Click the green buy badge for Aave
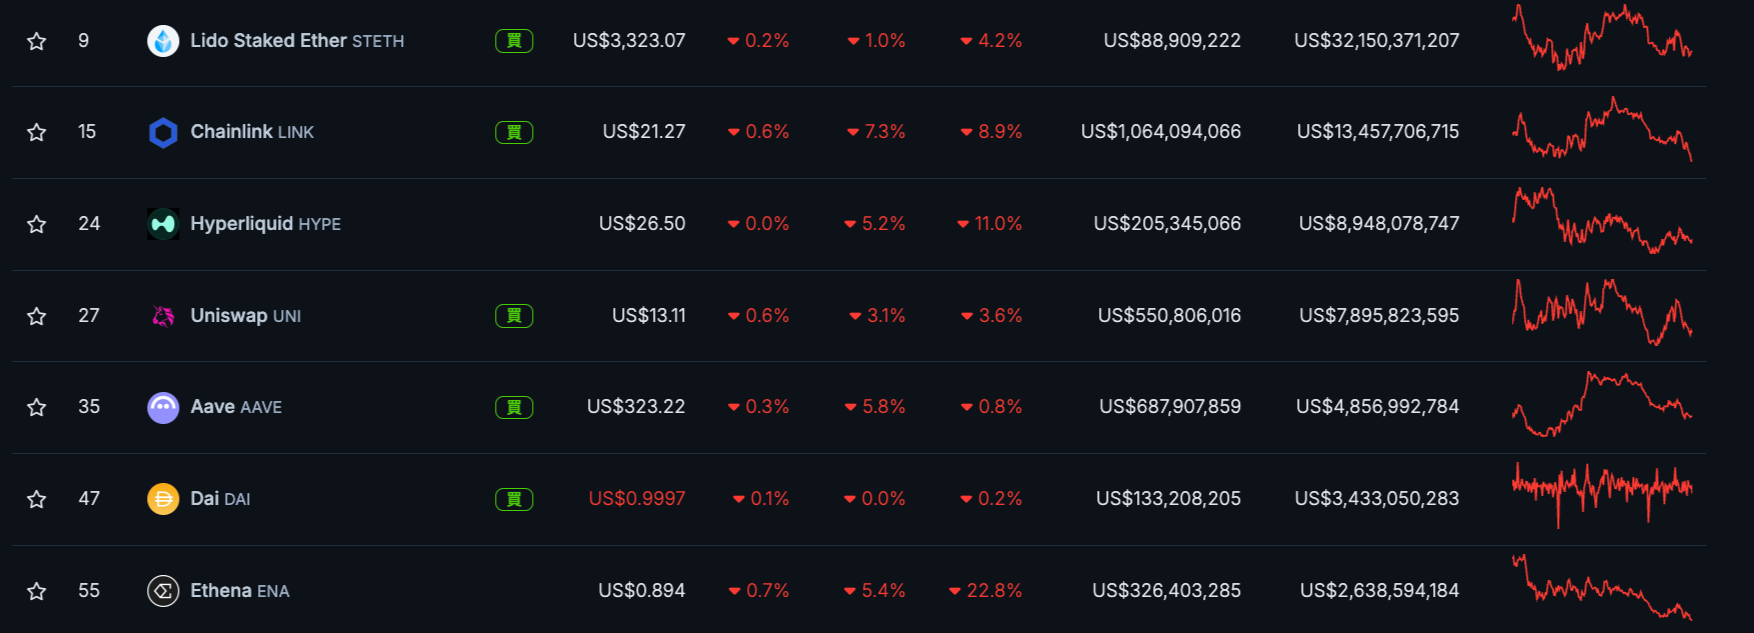 coord(514,407)
